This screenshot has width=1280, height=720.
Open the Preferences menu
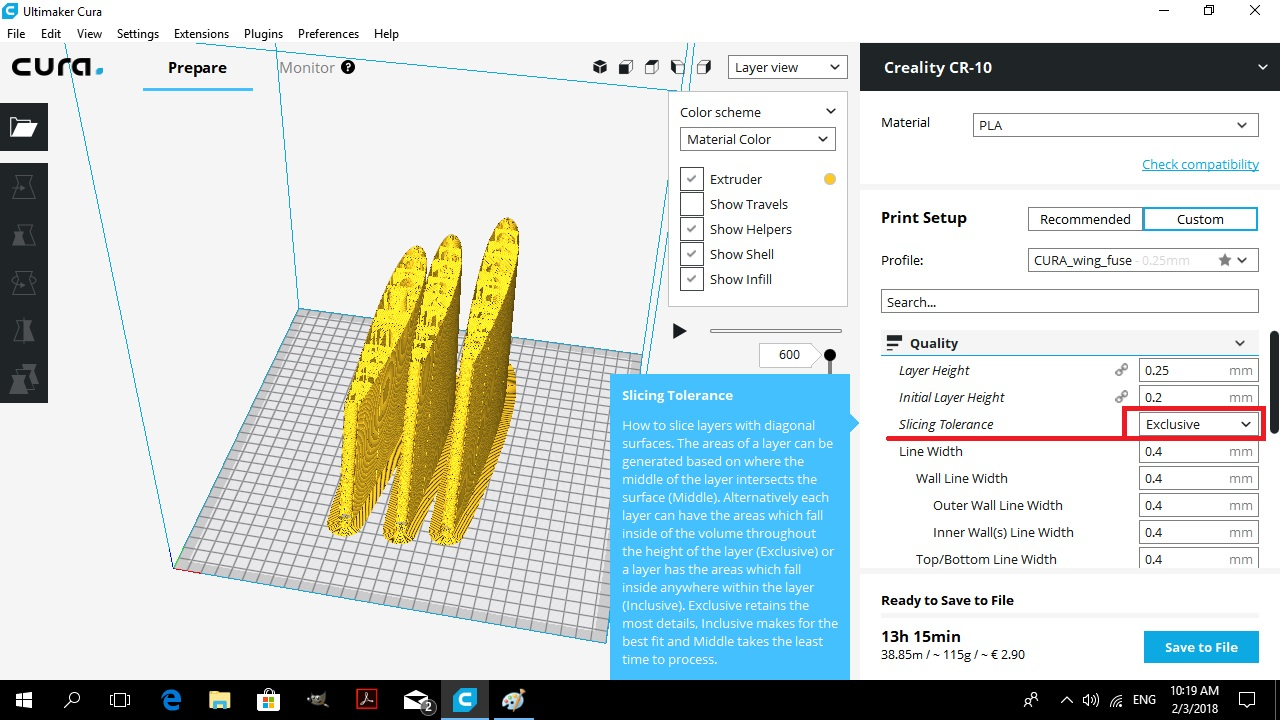click(x=328, y=33)
